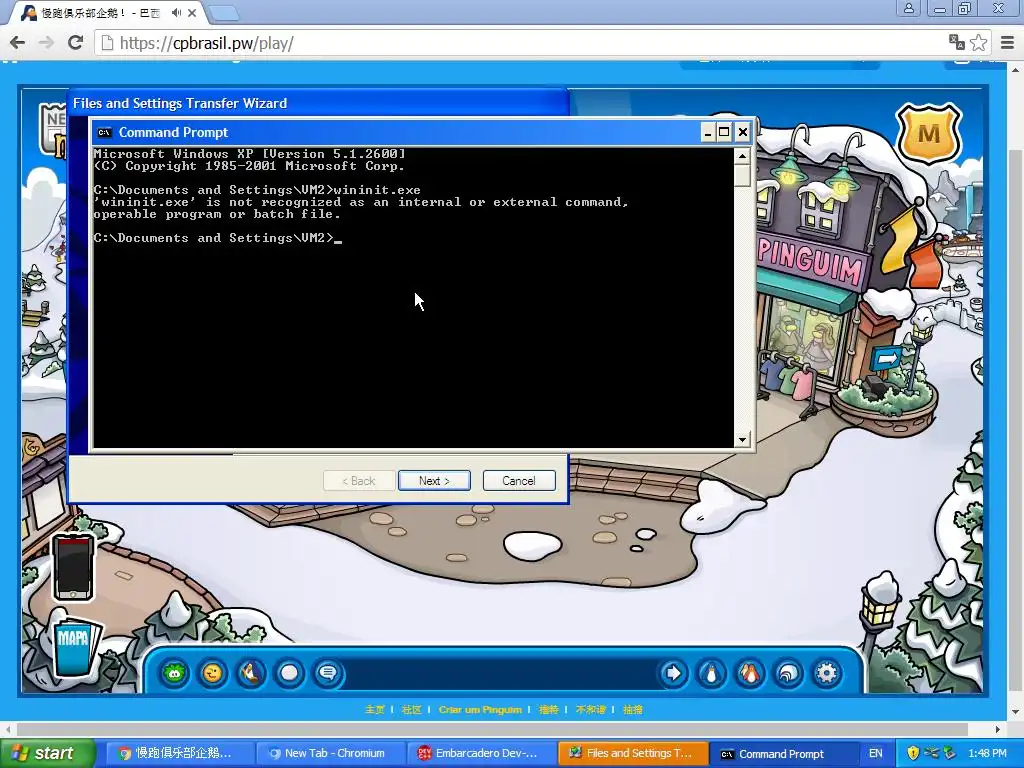This screenshot has width=1024, height=768.
Task: Click the newspaper icon in game corner
Action: (x=54, y=129)
